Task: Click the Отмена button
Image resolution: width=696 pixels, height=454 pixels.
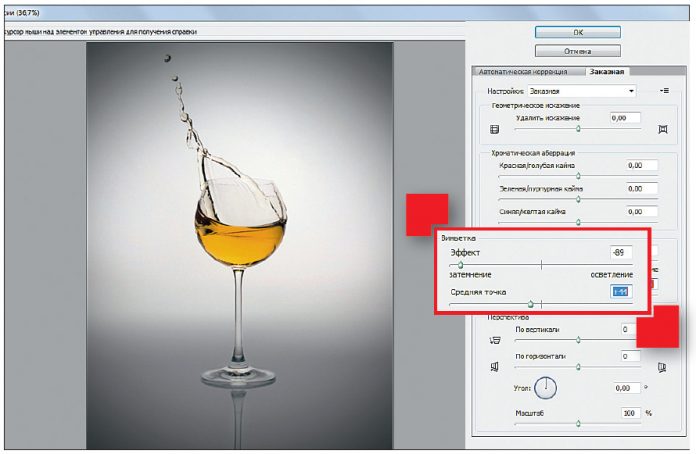Action: 577,50
